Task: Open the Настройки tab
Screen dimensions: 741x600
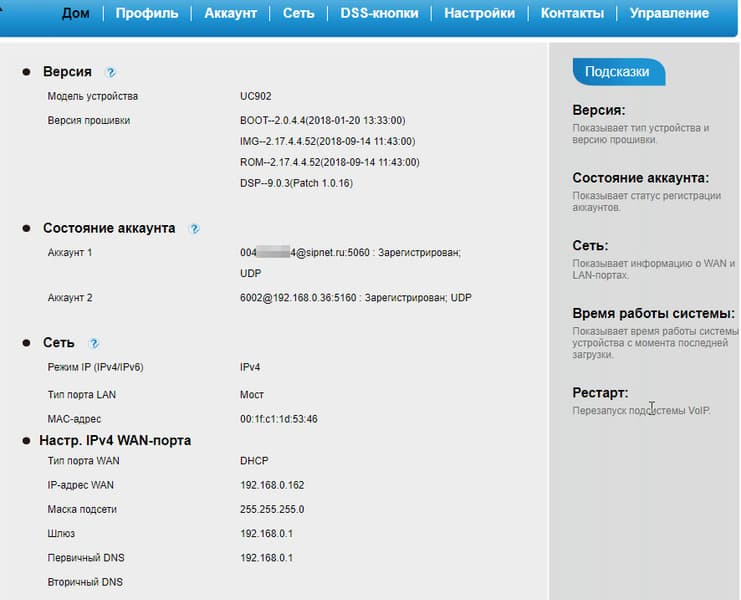Action: pyautogui.click(x=480, y=13)
